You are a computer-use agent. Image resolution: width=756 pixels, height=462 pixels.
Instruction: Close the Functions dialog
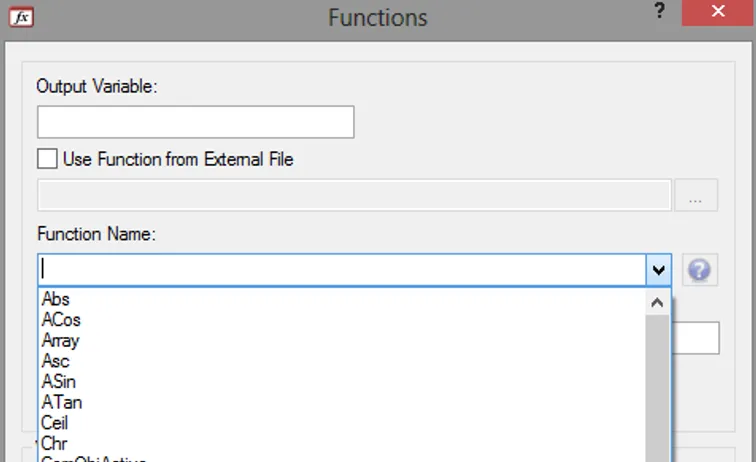coord(717,13)
